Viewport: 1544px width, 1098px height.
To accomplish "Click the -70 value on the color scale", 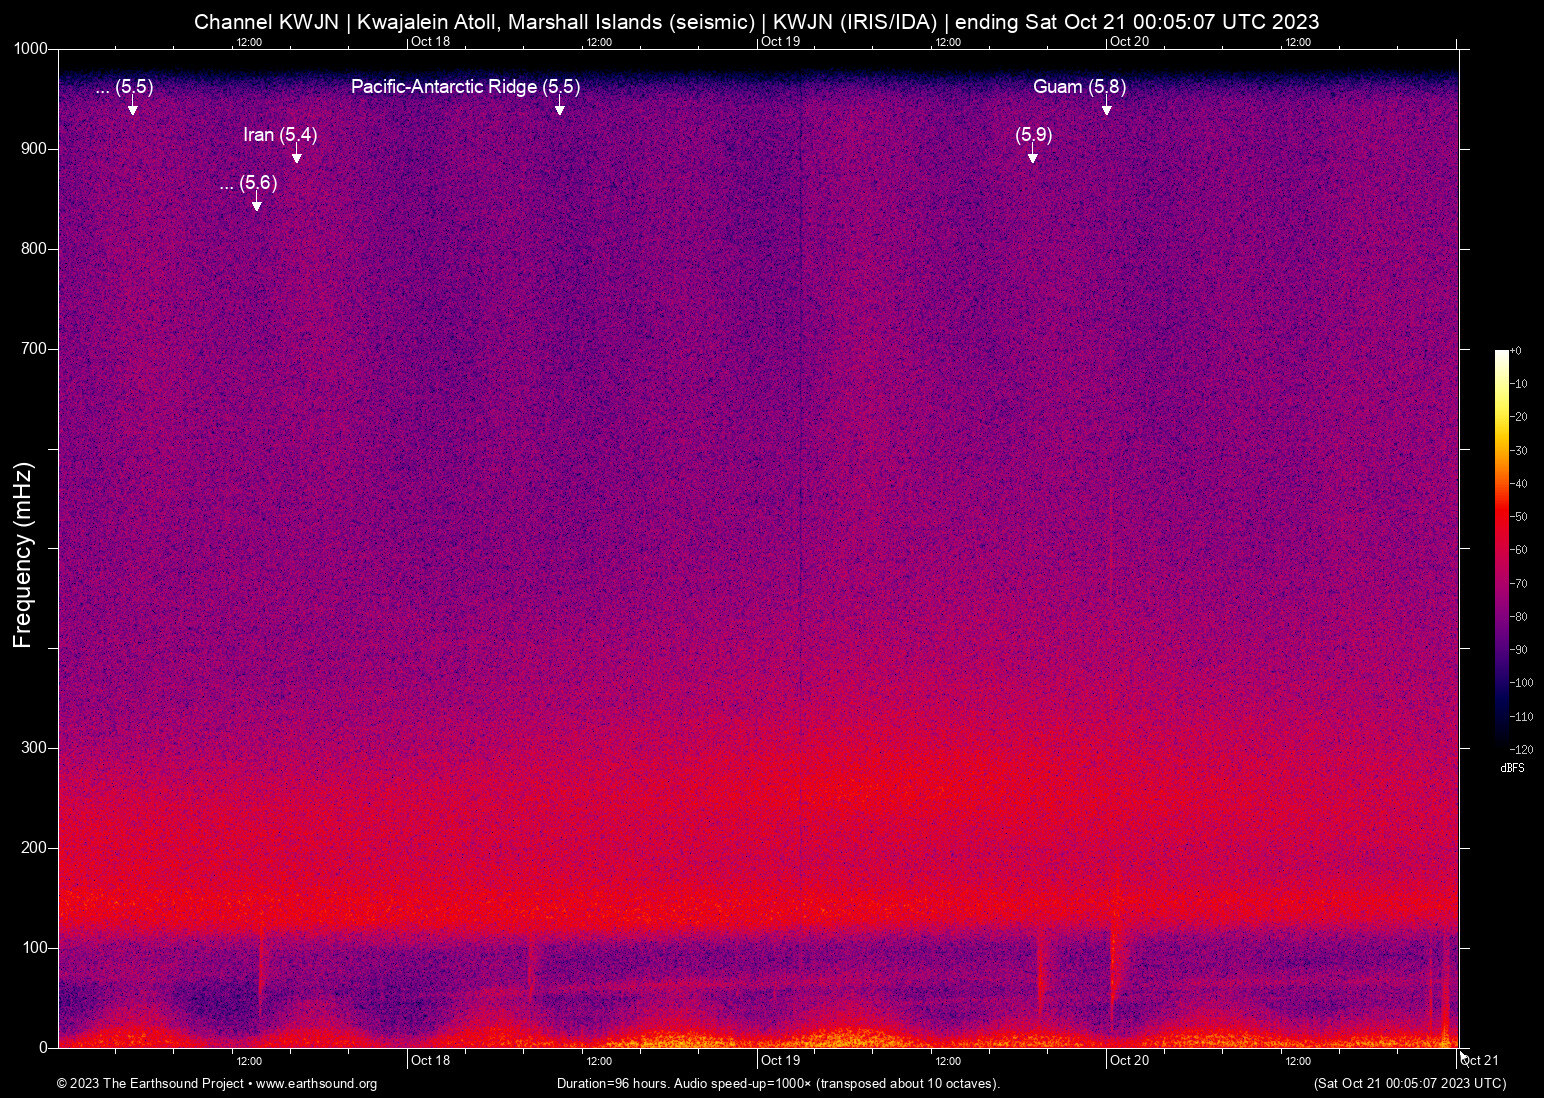I will (1519, 584).
